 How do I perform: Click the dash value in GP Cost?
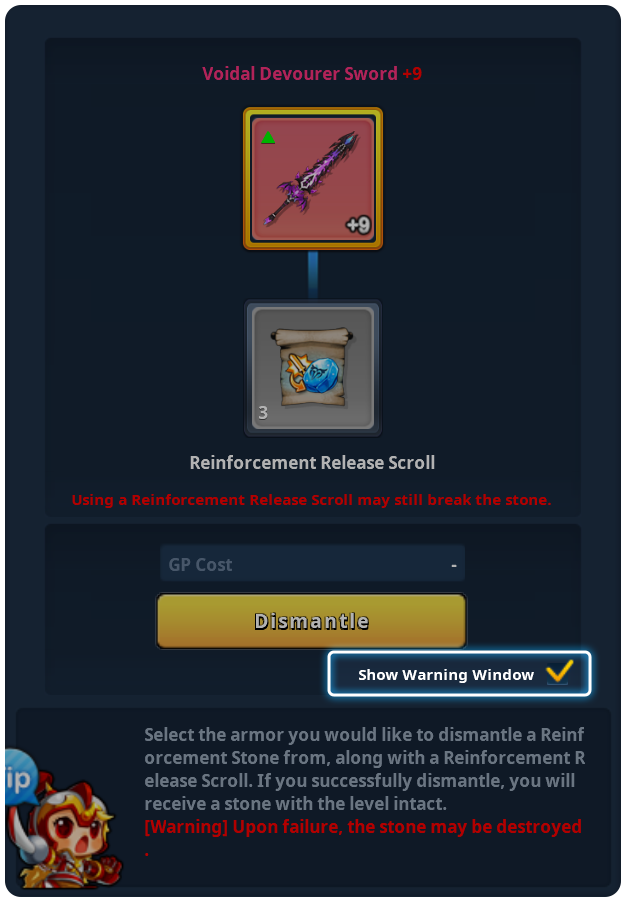(454, 565)
